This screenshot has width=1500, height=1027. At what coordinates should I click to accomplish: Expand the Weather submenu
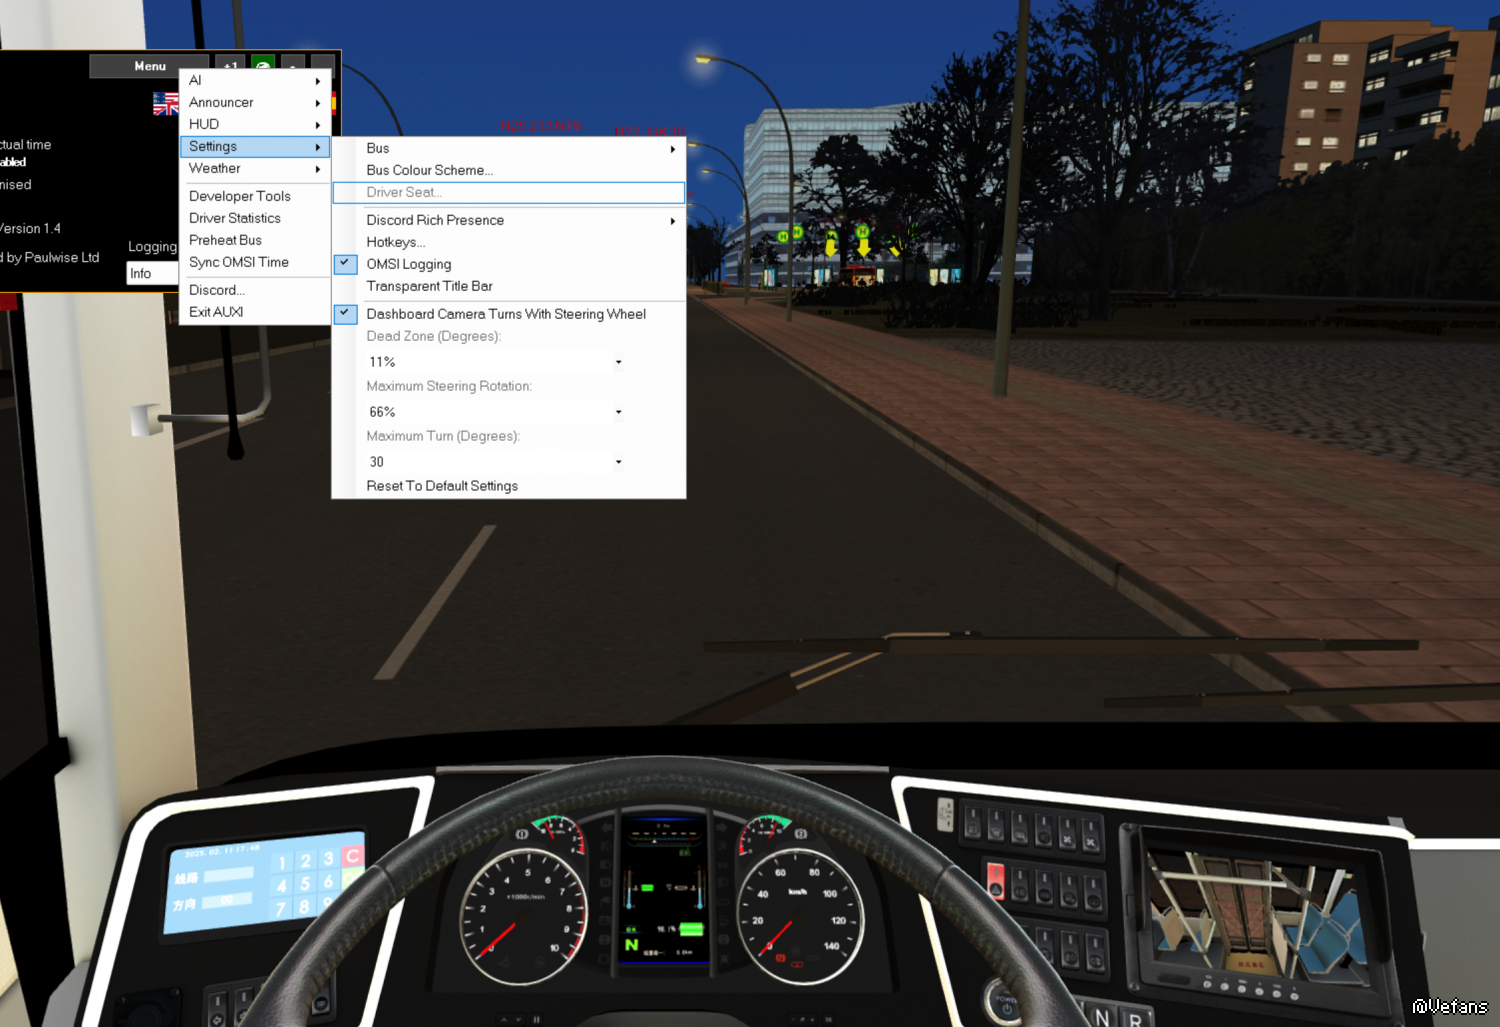(255, 168)
